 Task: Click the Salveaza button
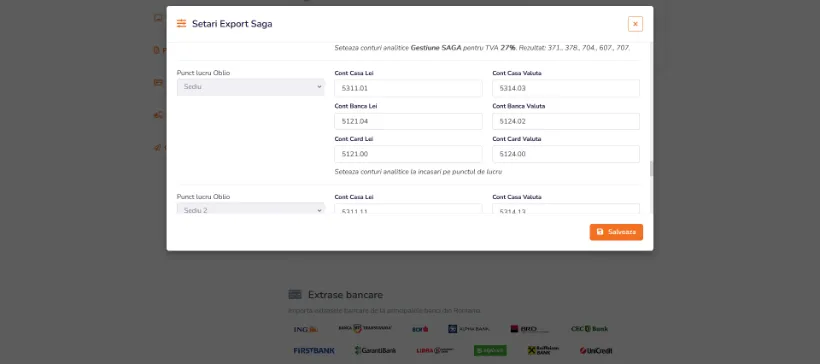[x=616, y=232]
